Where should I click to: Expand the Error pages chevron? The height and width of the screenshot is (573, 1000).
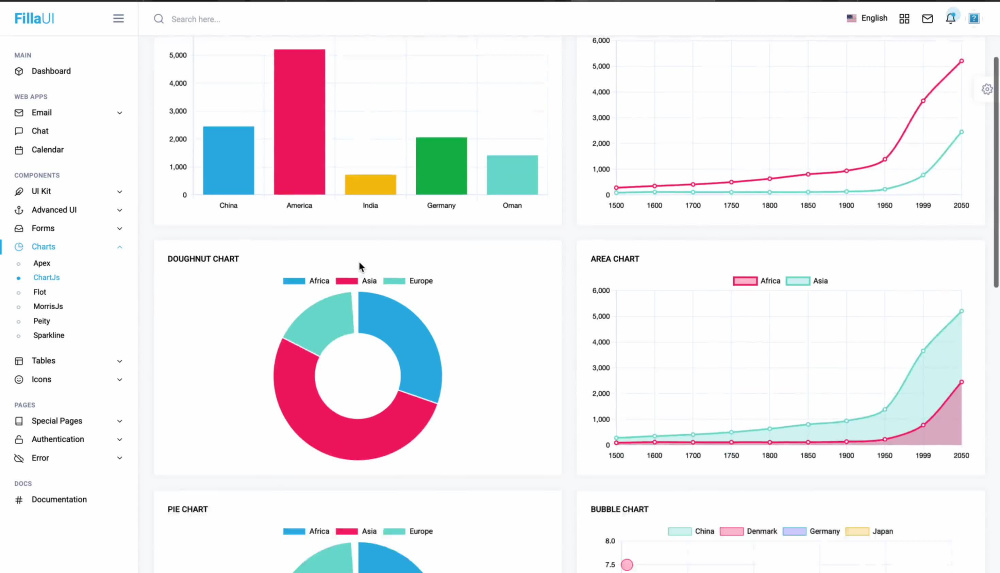point(119,458)
